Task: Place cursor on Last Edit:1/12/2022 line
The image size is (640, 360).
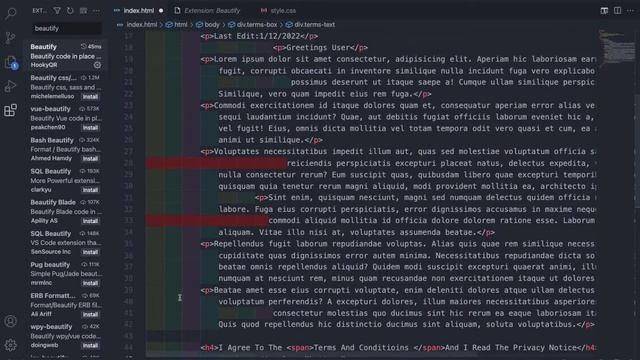Action: click(259, 36)
